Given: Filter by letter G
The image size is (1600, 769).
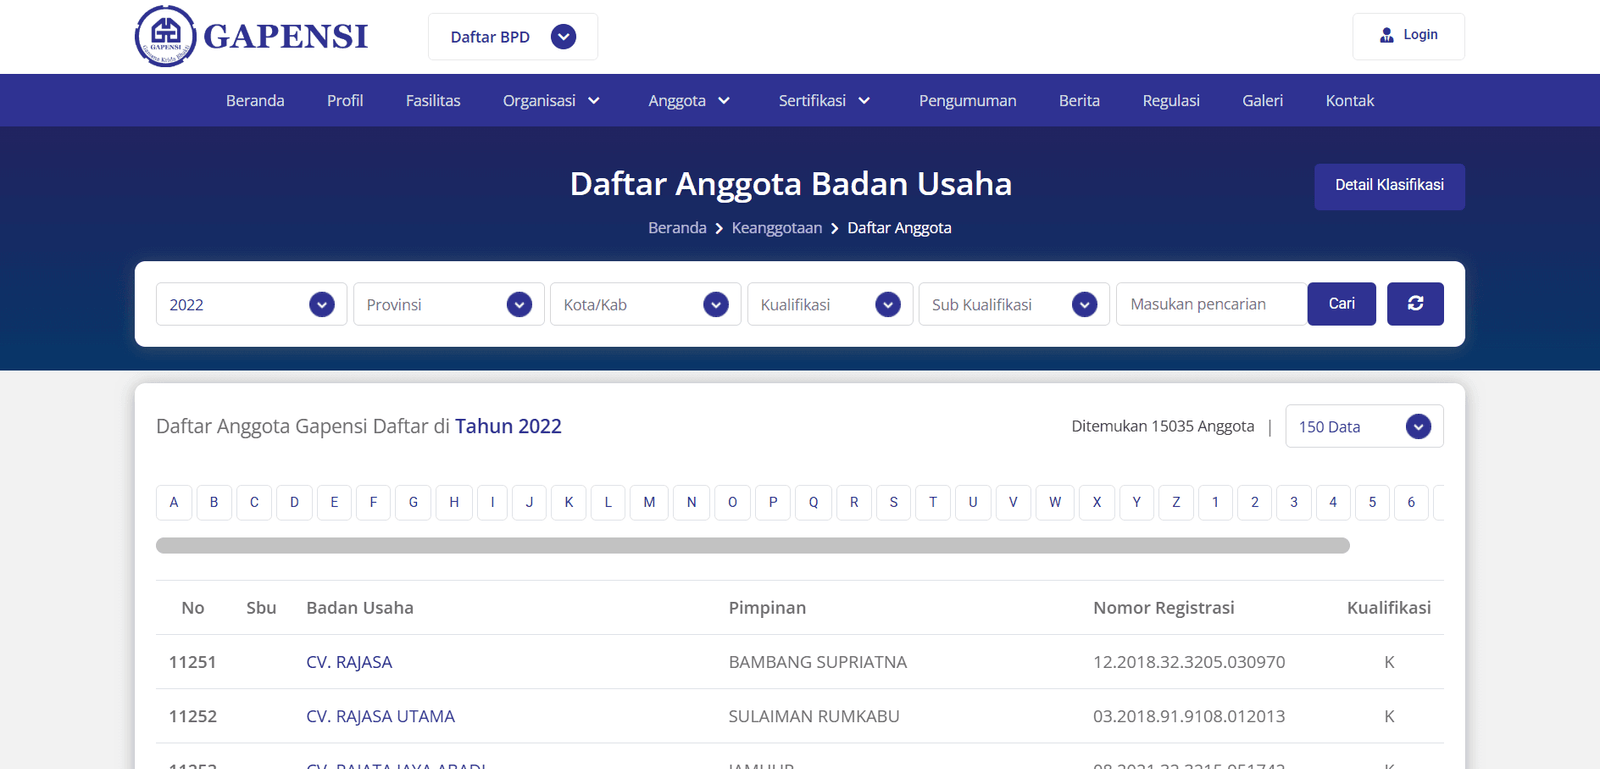Looking at the screenshot, I should click(413, 502).
